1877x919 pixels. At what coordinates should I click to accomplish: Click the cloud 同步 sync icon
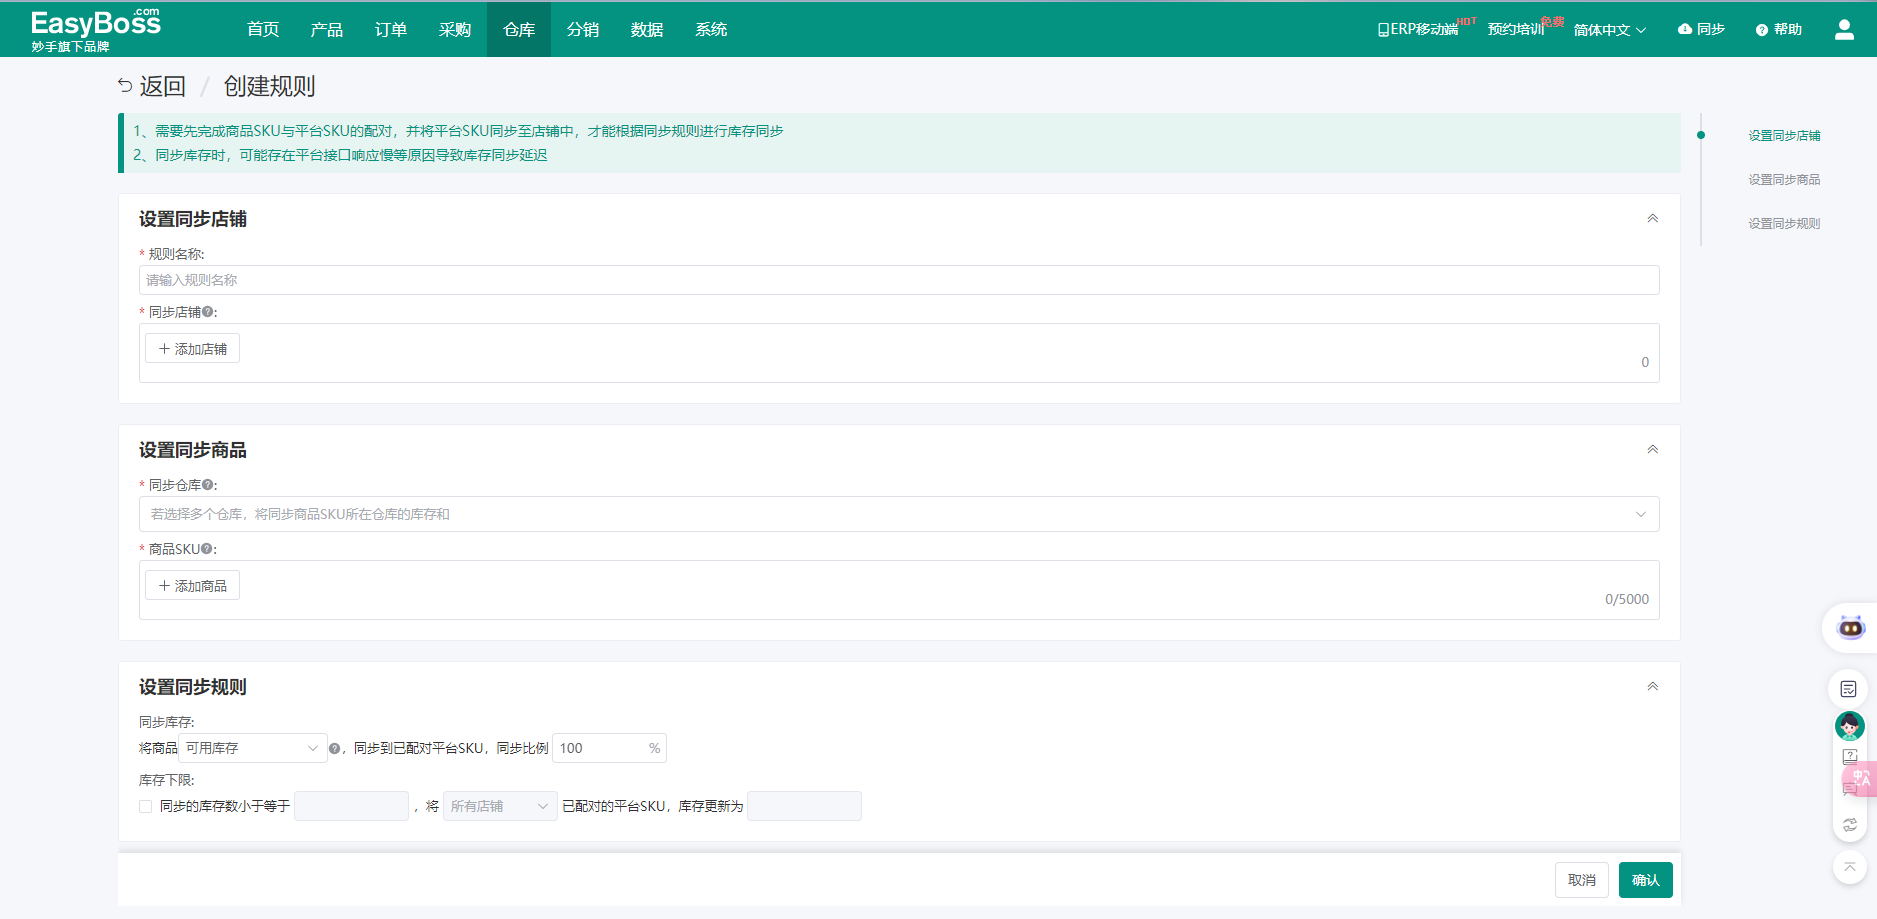point(1685,29)
